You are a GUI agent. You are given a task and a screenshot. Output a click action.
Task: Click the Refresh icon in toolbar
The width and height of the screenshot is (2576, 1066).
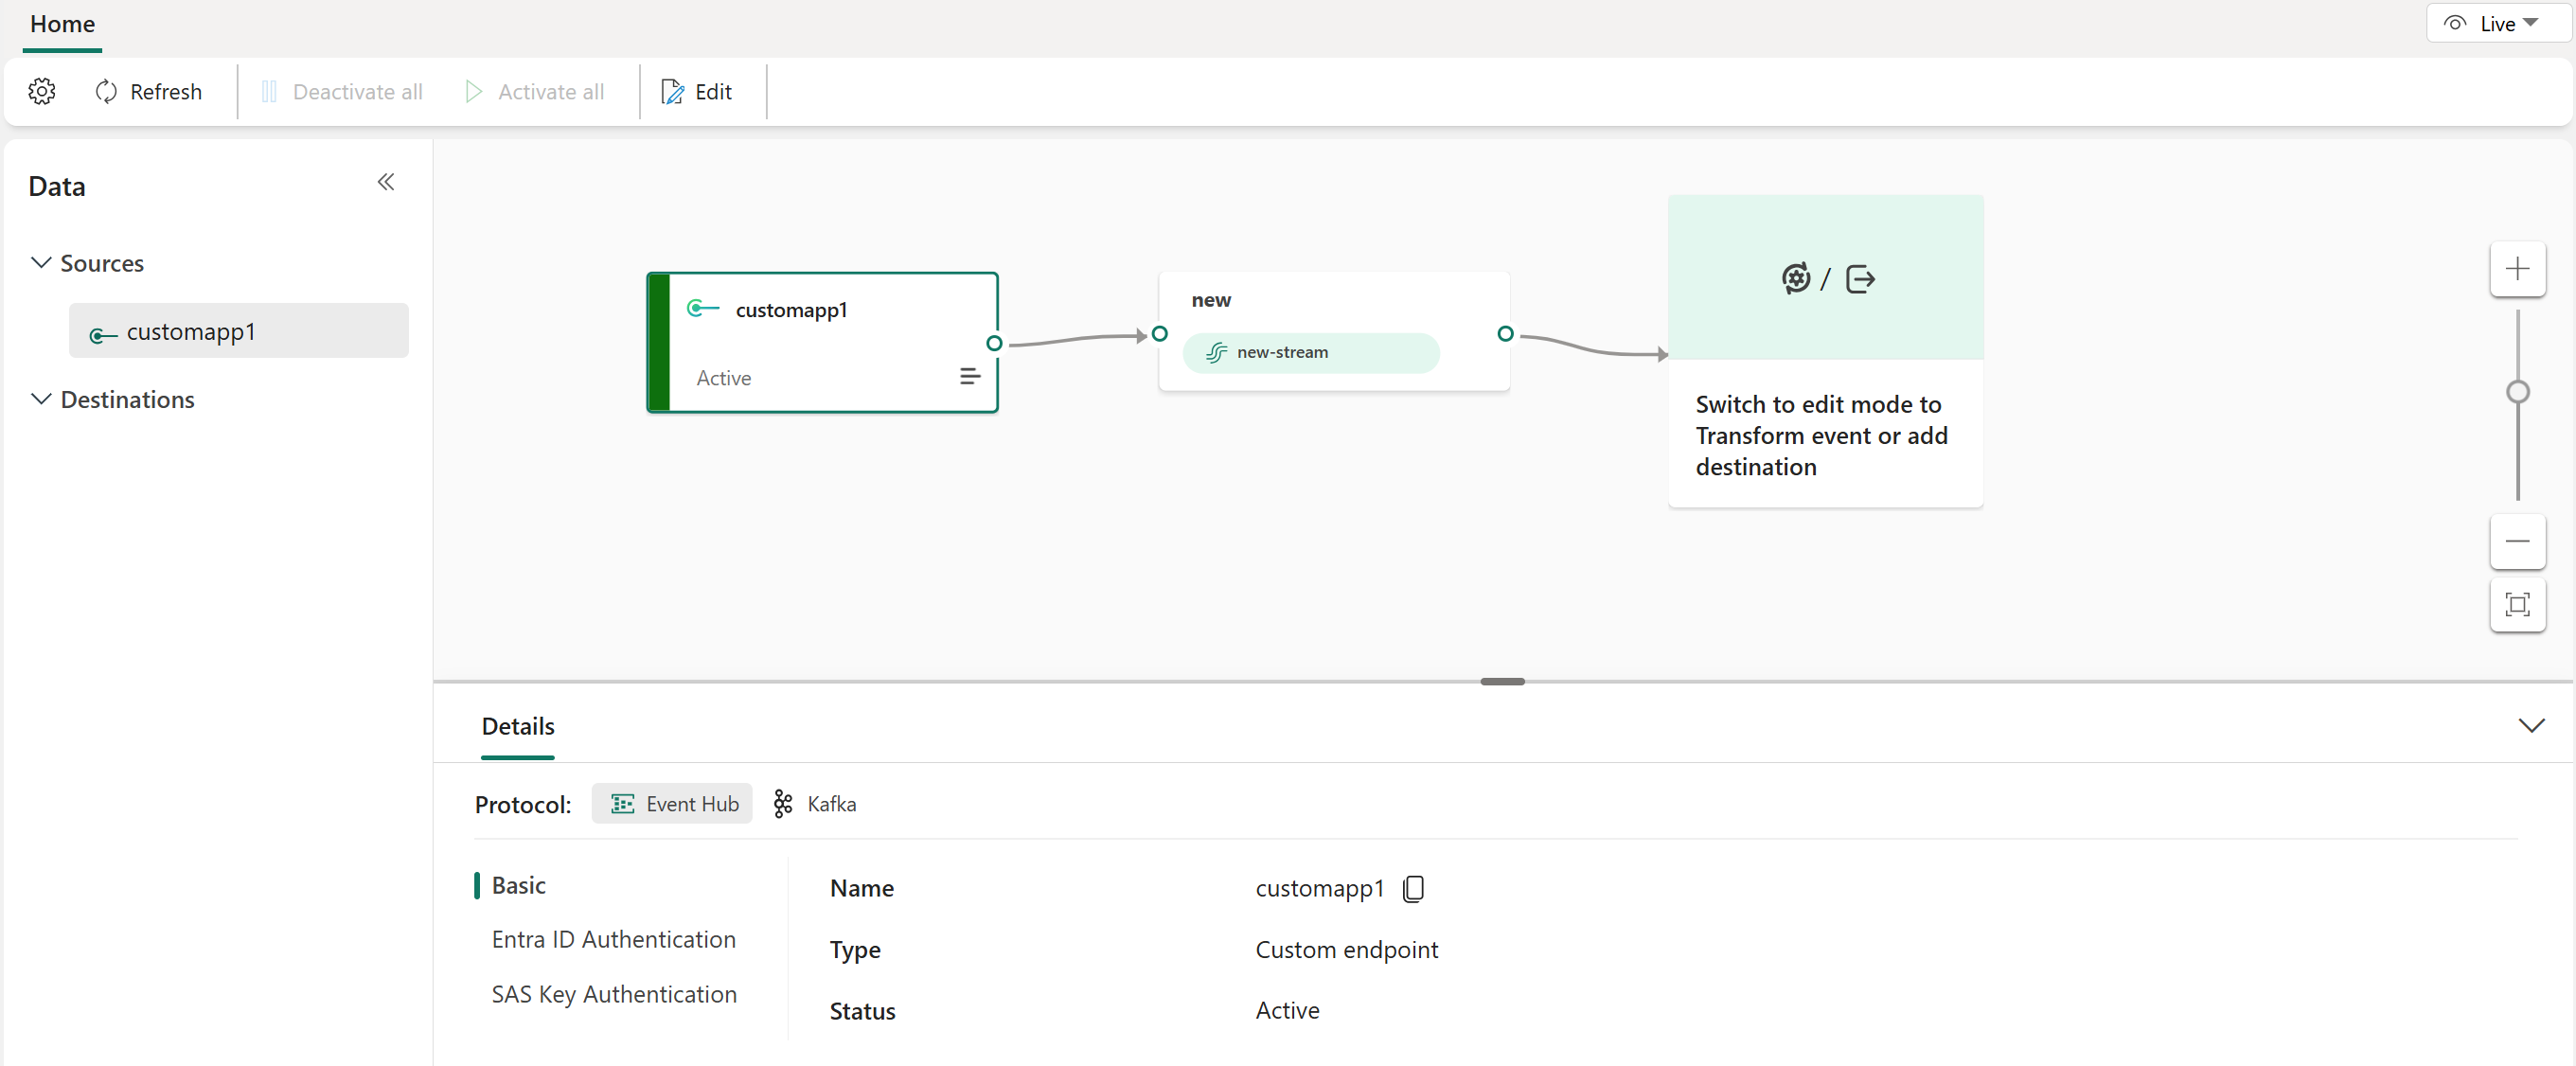tap(105, 90)
